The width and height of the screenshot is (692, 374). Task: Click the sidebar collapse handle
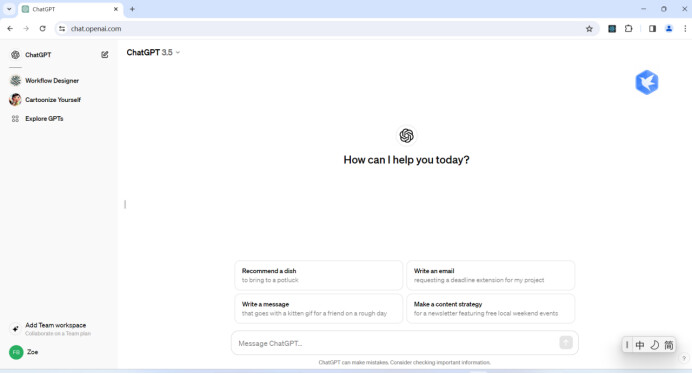(125, 204)
